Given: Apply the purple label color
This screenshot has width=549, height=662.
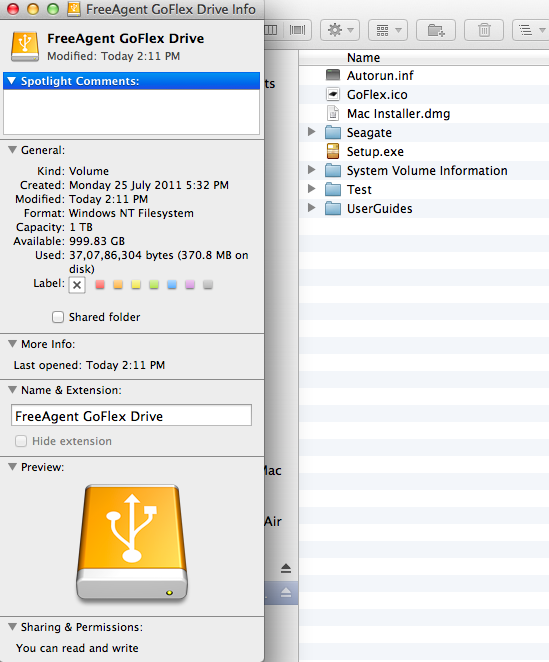Looking at the screenshot, I should 190,285.
